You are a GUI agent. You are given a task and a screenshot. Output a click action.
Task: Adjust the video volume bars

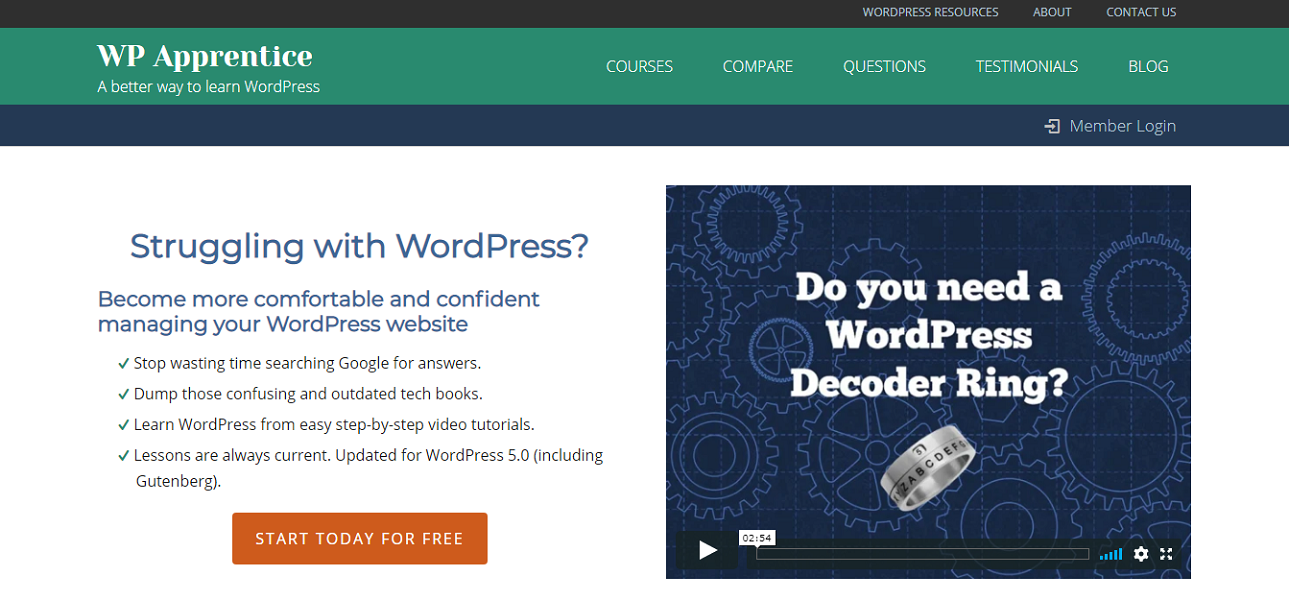click(x=1110, y=554)
